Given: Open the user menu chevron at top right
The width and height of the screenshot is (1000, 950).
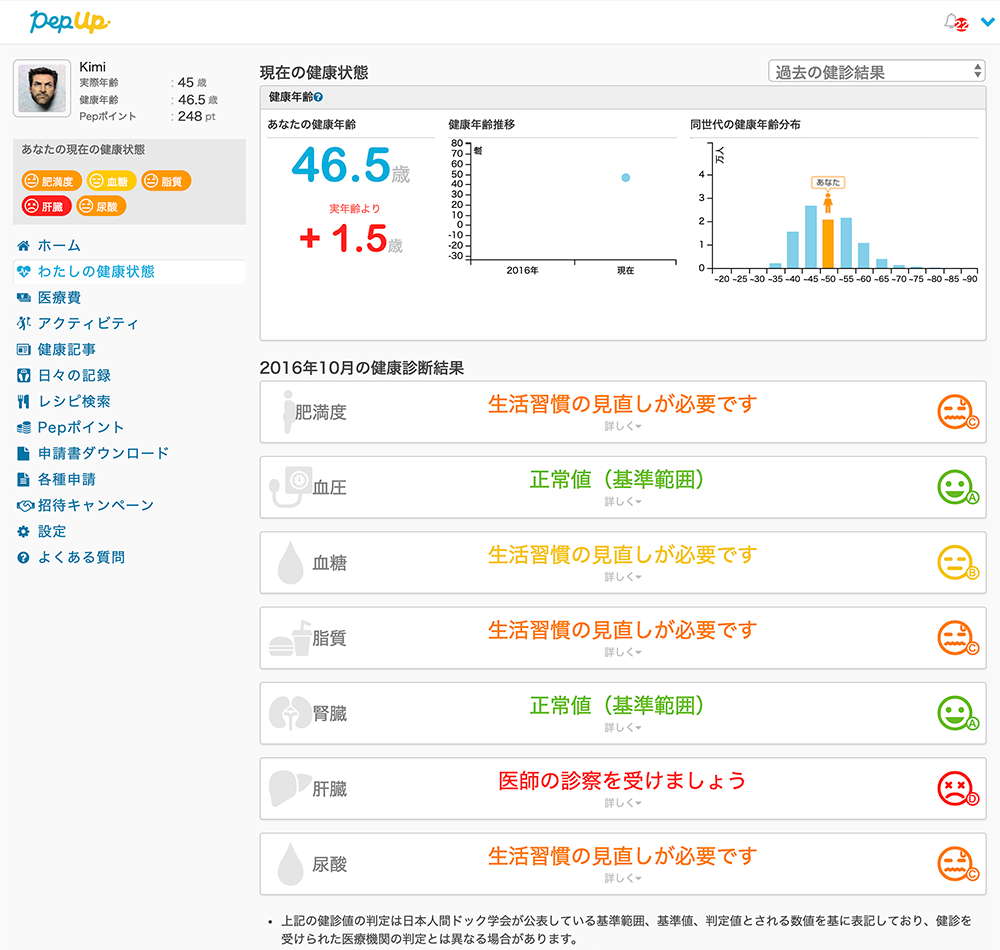Looking at the screenshot, I should tap(988, 22).
